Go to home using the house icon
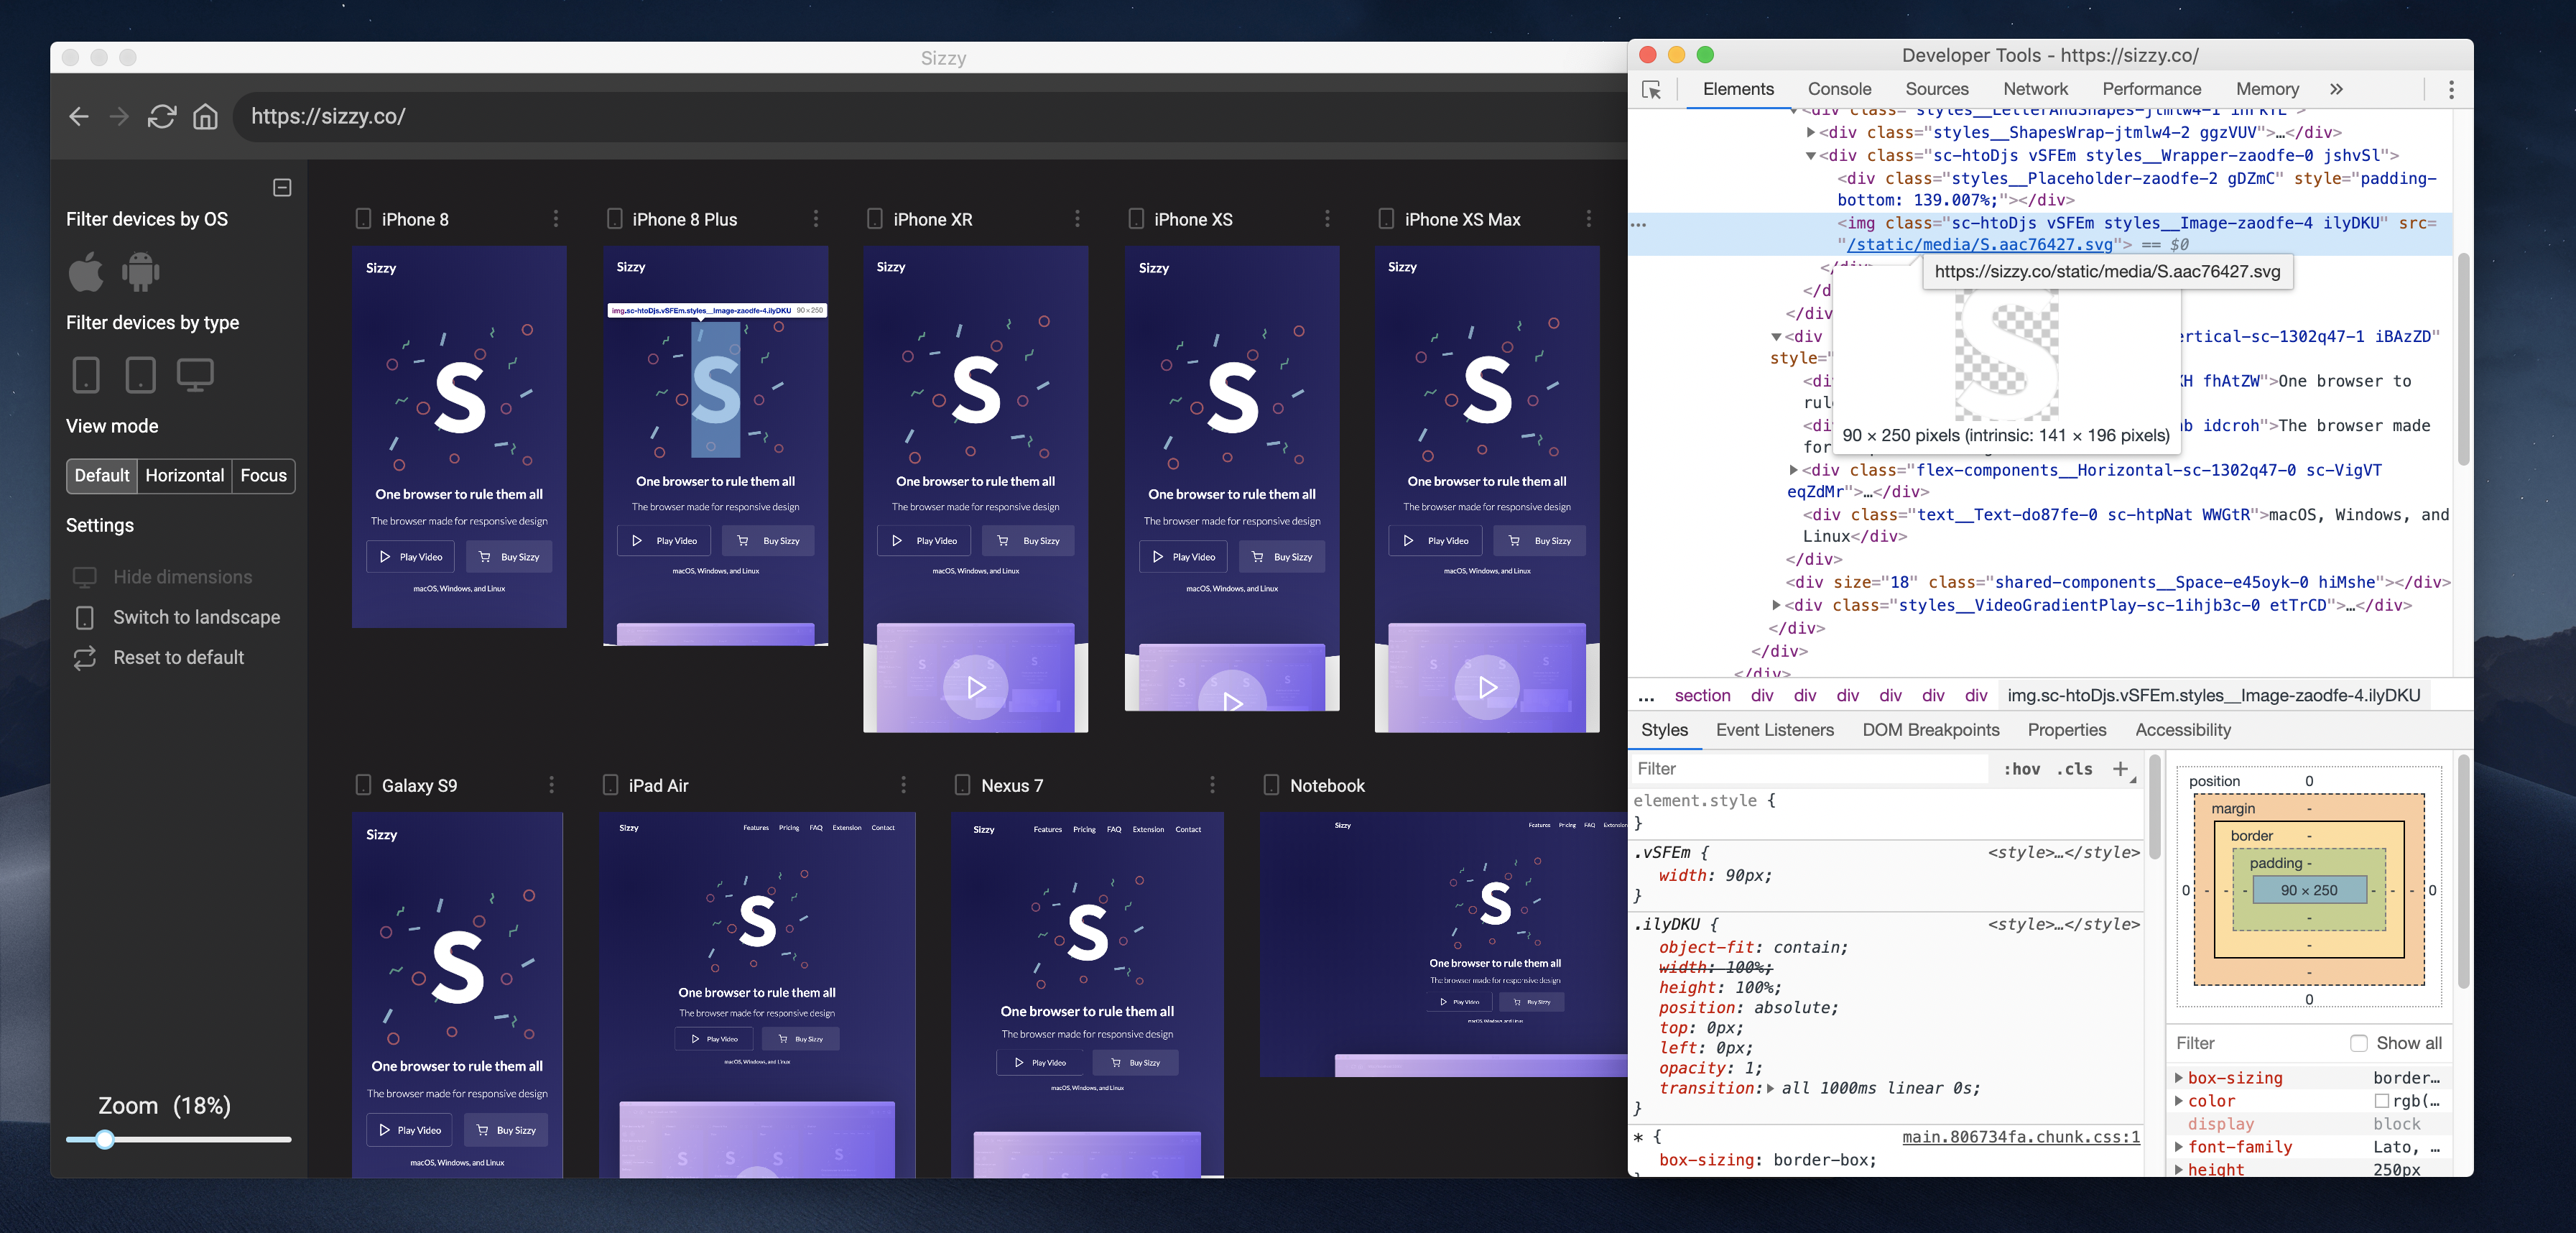Screen dimensions: 2576x1233 pyautogui.click(x=205, y=117)
